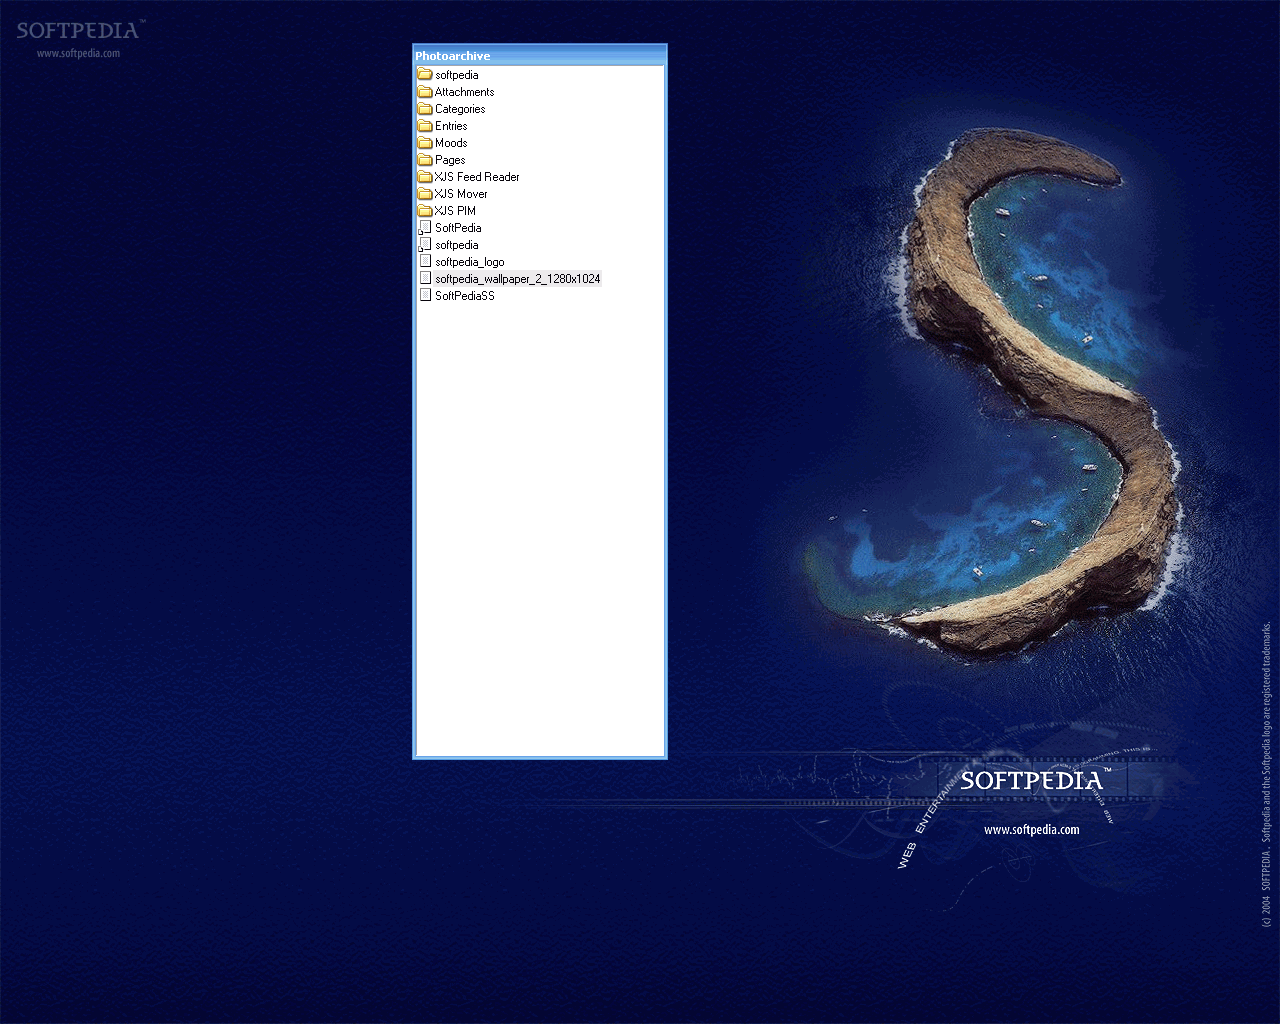Click the Moods folder icon

pyautogui.click(x=425, y=143)
